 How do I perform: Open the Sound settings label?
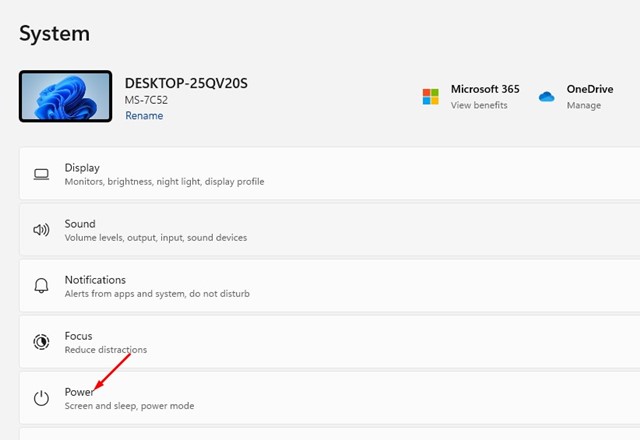pos(80,223)
